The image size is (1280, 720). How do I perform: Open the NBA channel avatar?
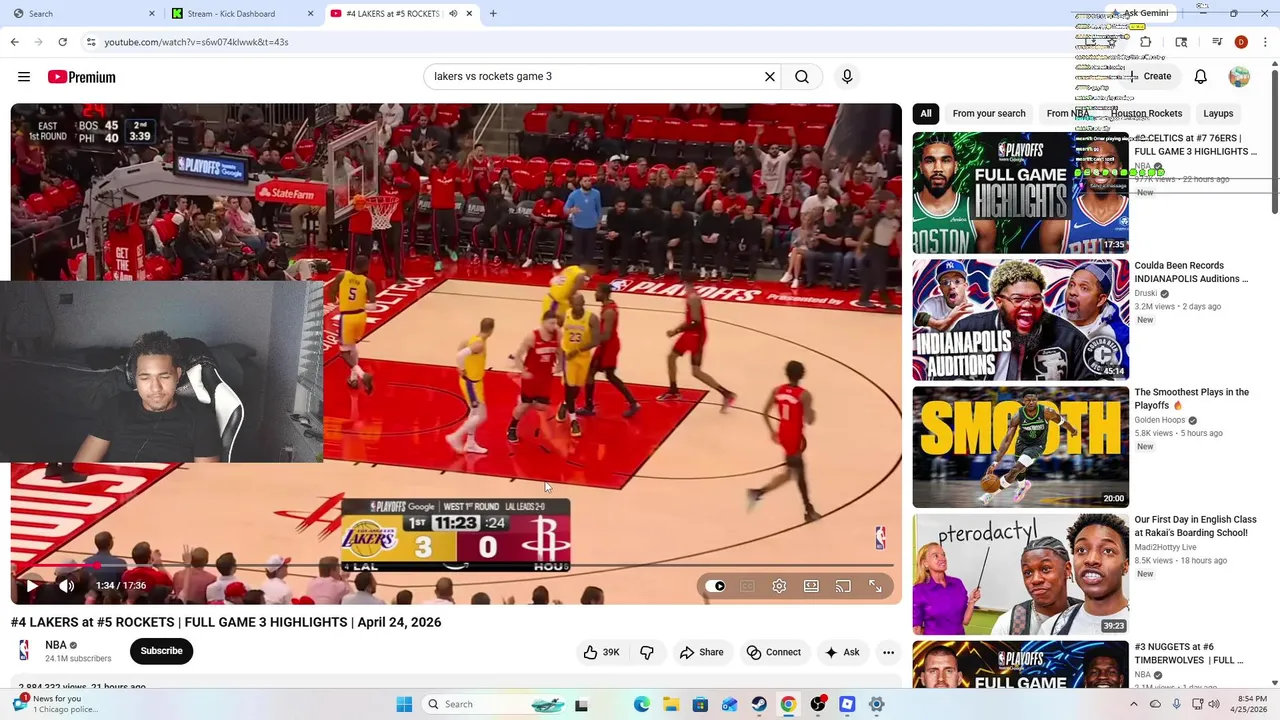click(x=24, y=651)
